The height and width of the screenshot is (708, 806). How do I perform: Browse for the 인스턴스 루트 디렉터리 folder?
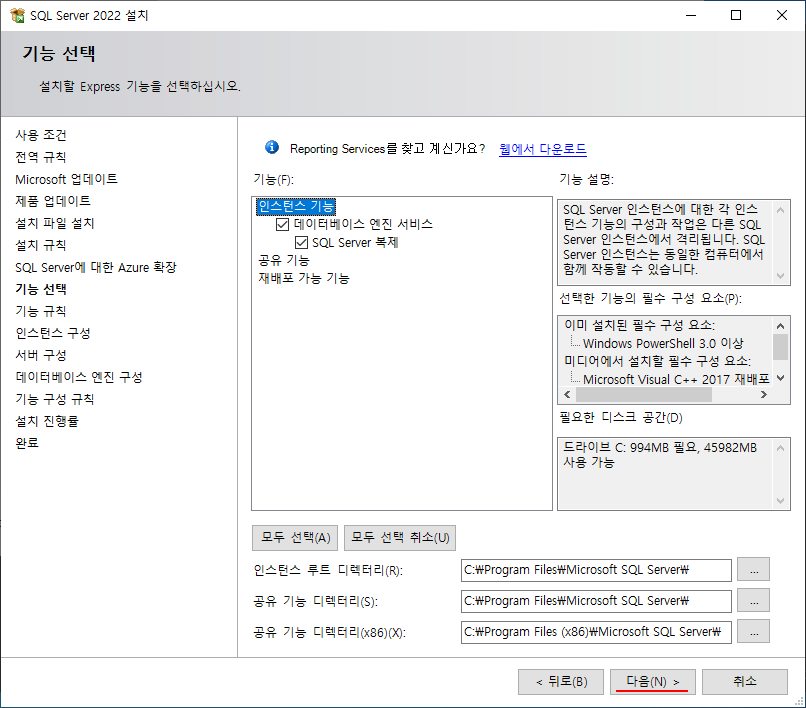coord(753,570)
